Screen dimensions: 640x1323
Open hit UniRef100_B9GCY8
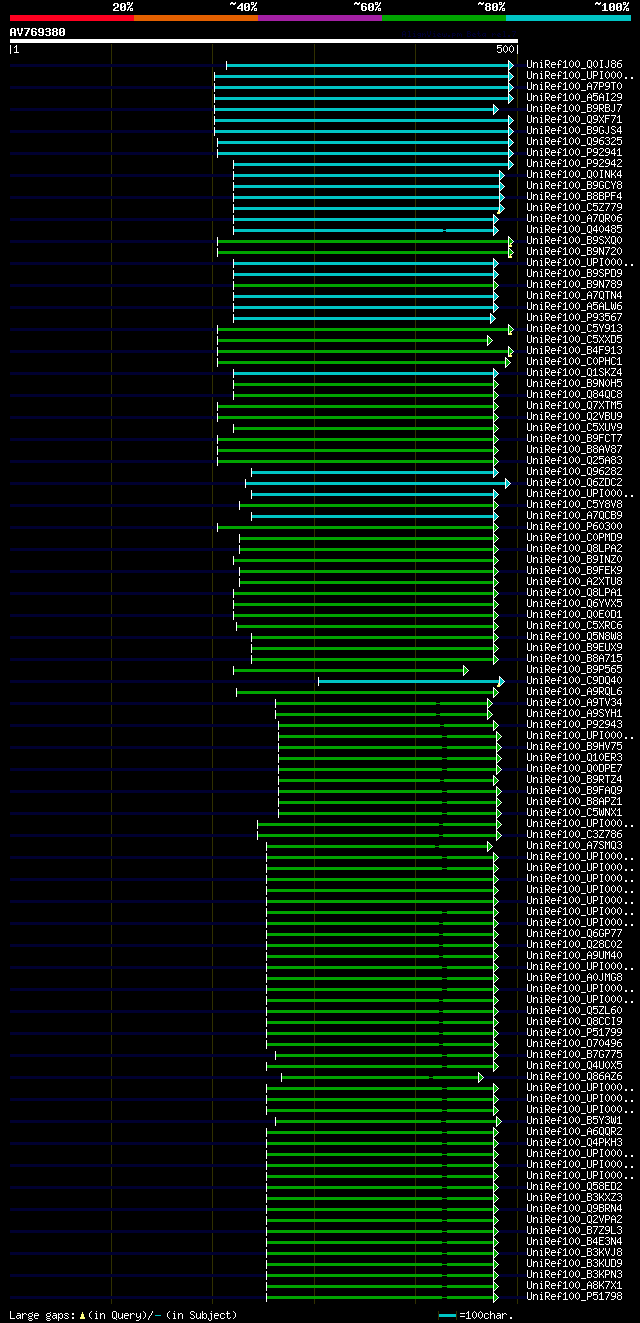[574, 186]
